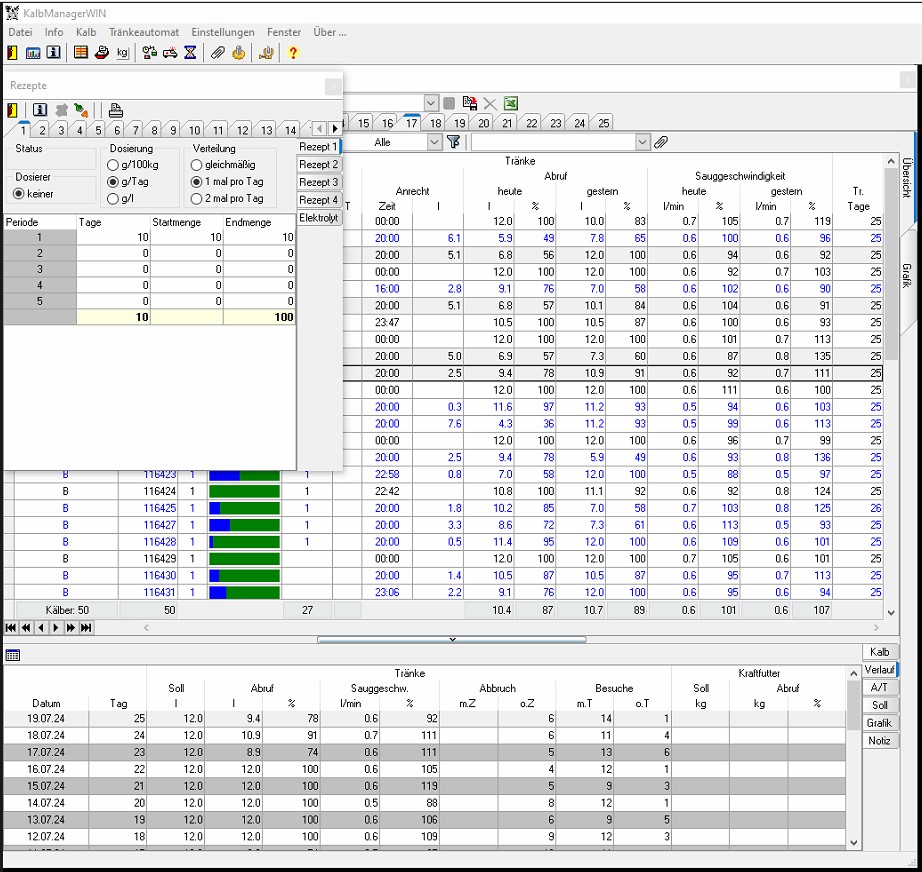Click the Tage cell for Periode 2
This screenshot has width=922, height=872.
pos(112,254)
